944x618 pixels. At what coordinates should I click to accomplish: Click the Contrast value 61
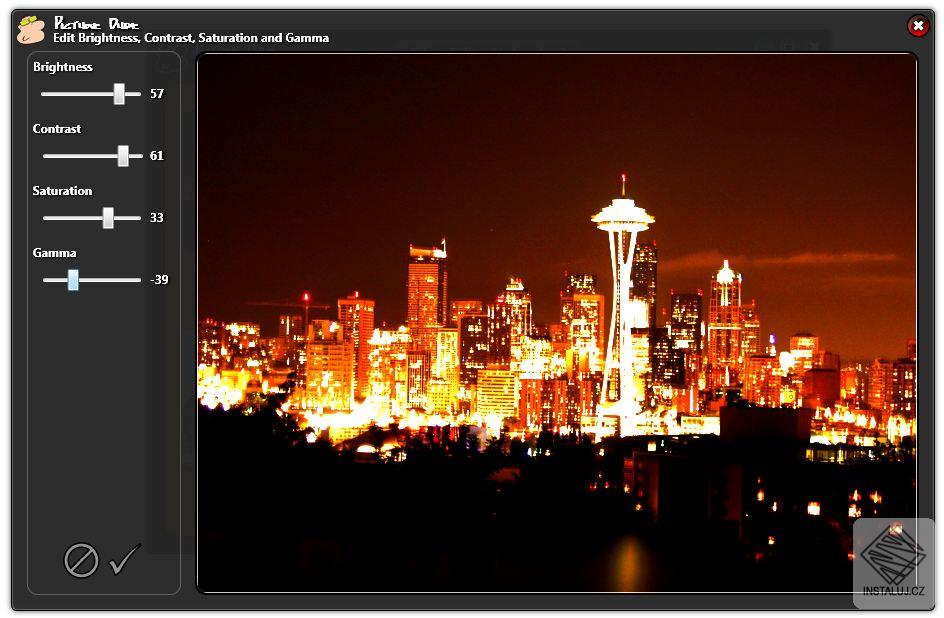(x=157, y=156)
